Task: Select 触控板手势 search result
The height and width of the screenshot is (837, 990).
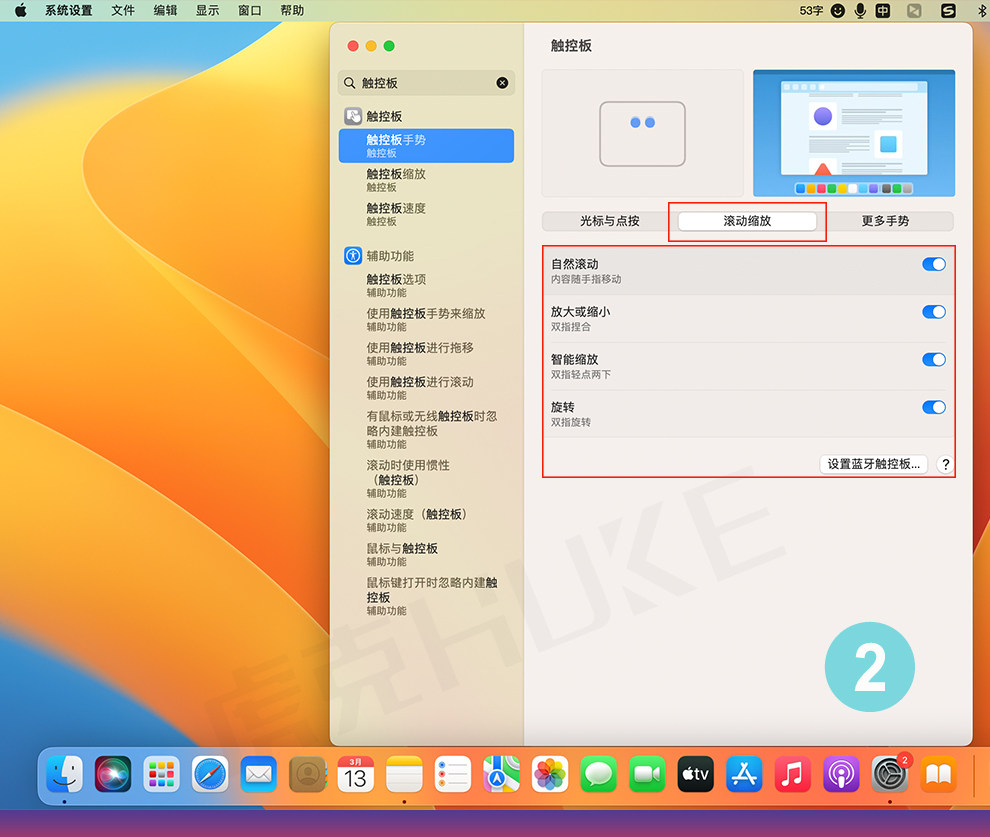Action: point(426,146)
